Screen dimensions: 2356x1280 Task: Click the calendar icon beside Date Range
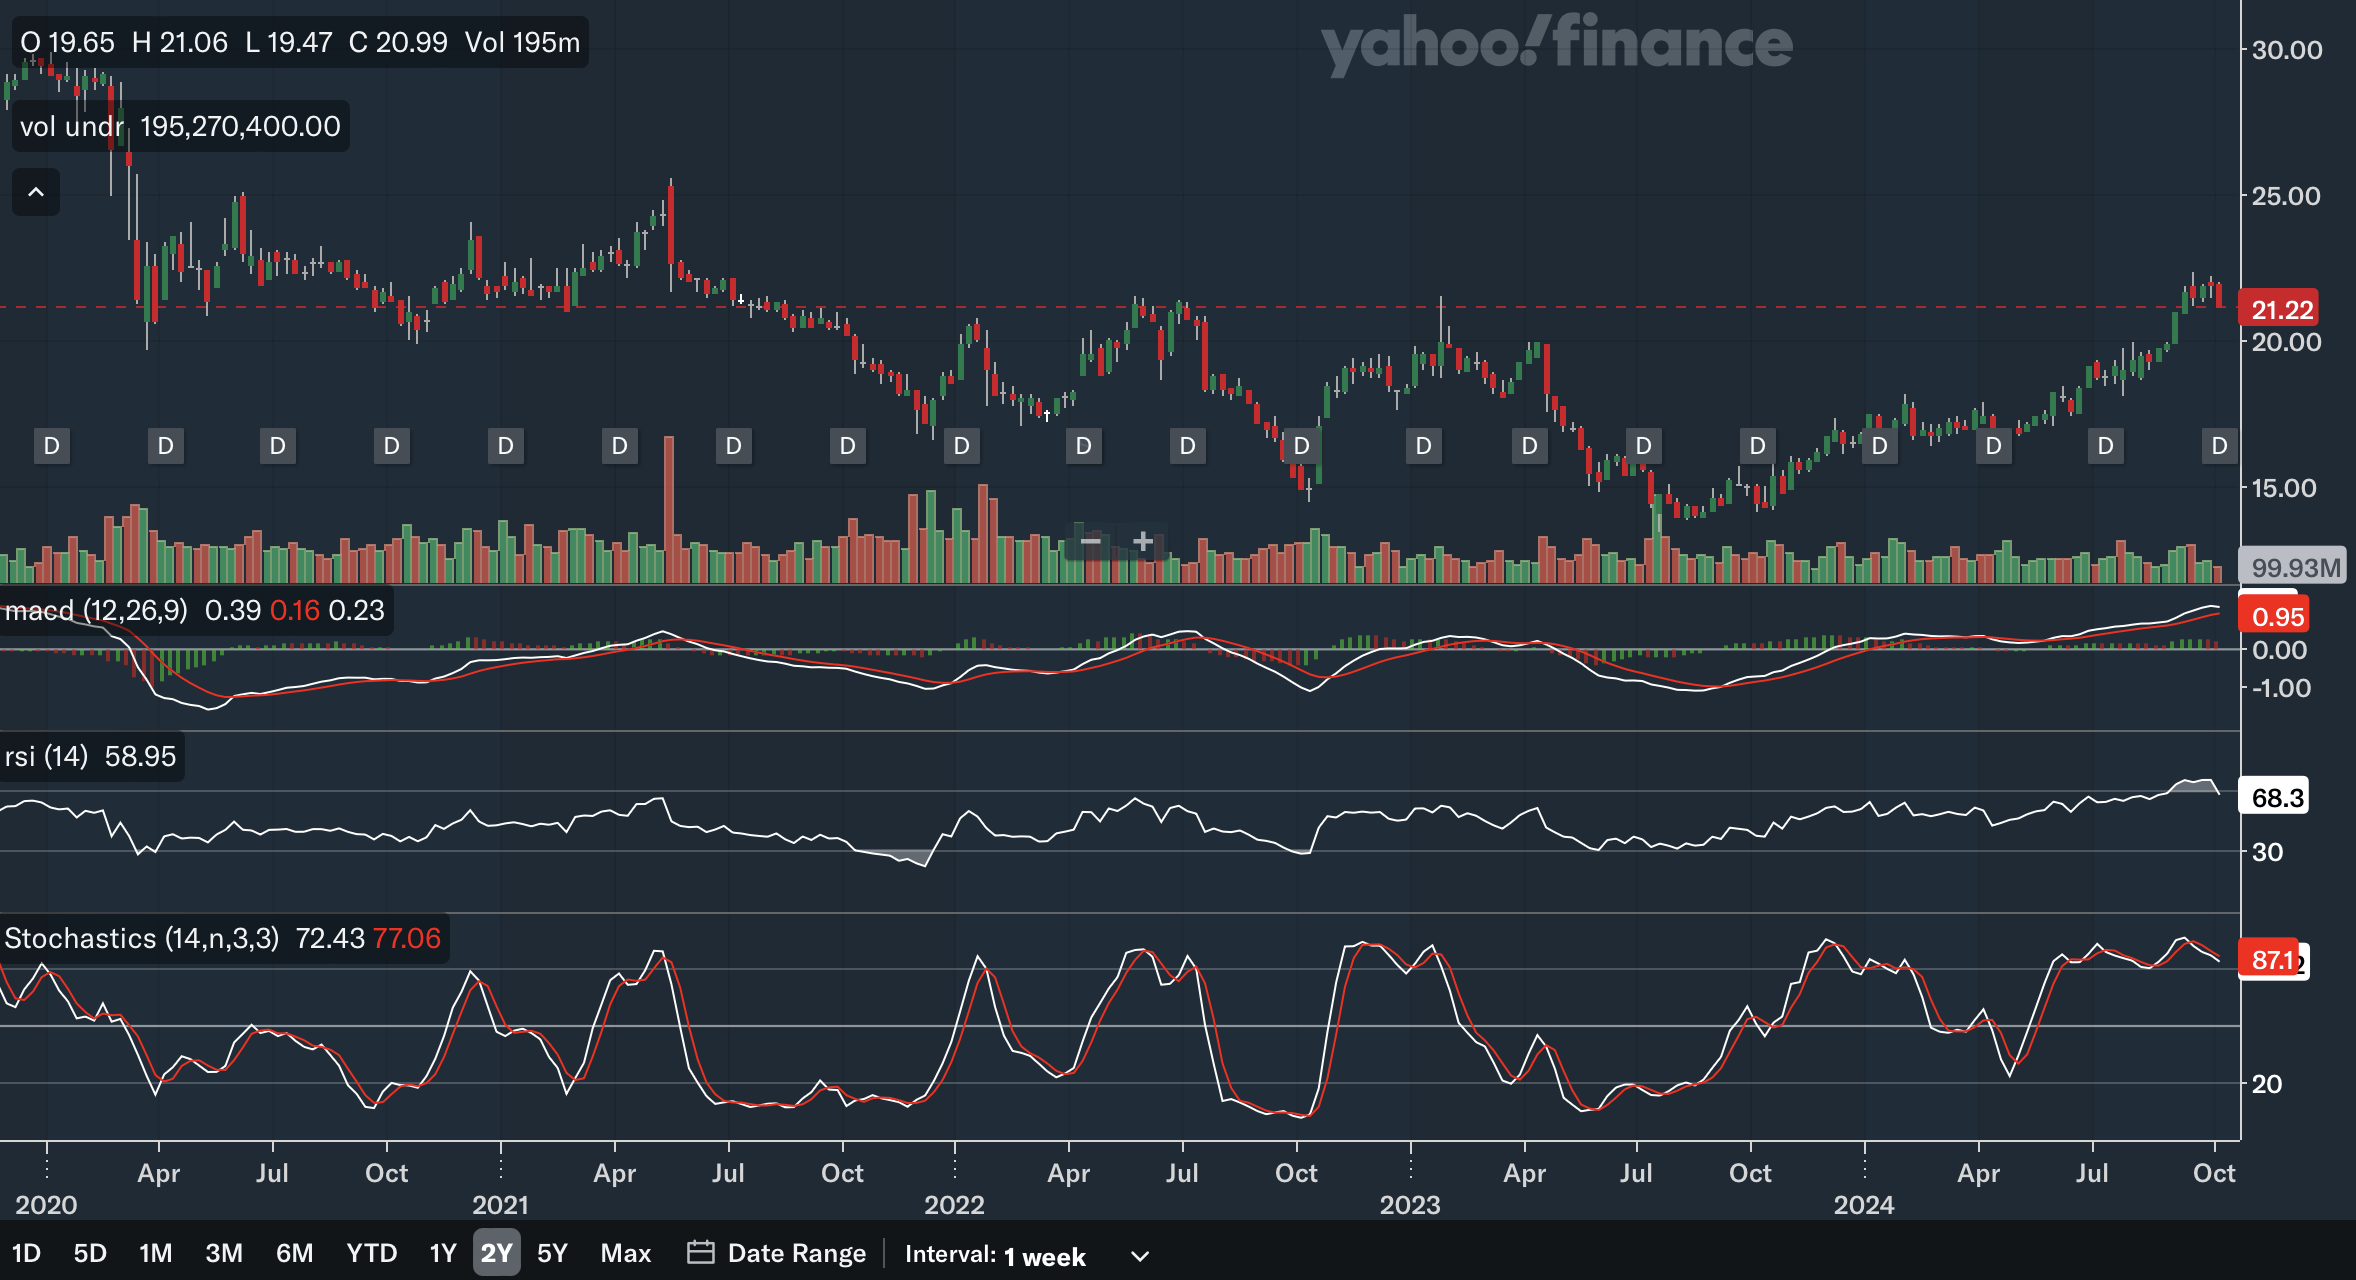pos(700,1253)
